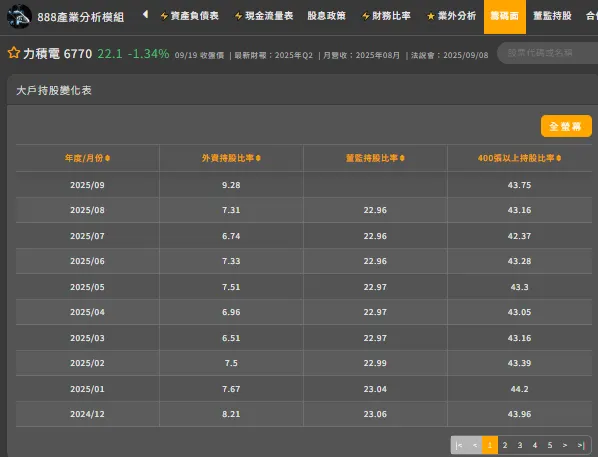The height and width of the screenshot is (457, 598).
Task: Click the 43.3 large-holder value
Action: click(x=519, y=287)
